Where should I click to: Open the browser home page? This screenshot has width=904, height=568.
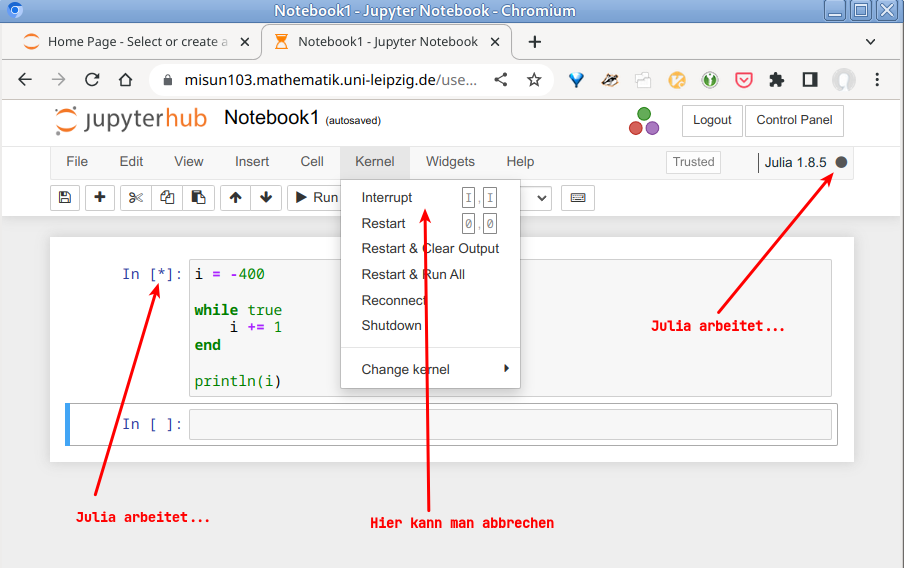pos(126,80)
